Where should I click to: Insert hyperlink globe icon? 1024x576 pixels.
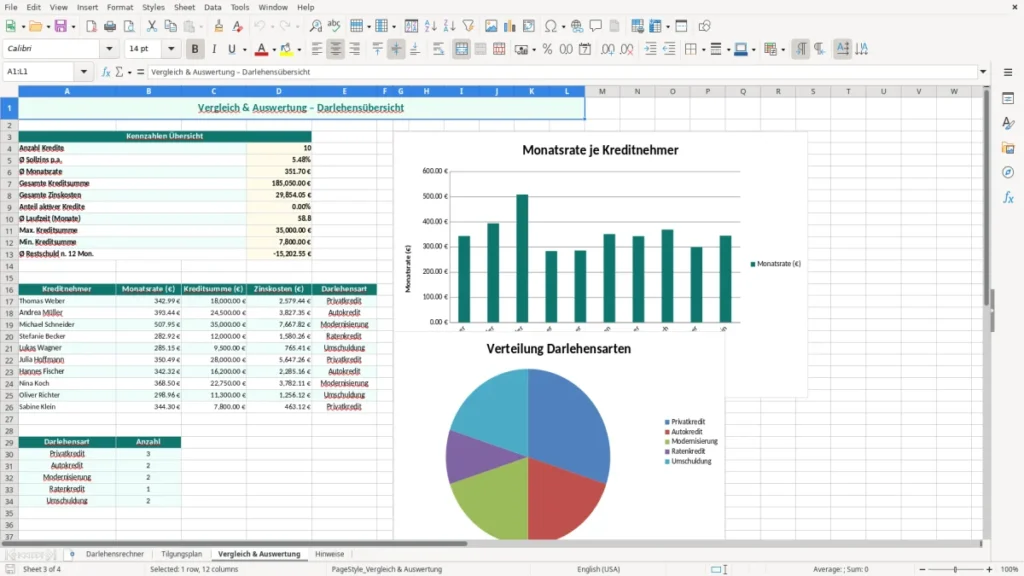[x=577, y=26]
